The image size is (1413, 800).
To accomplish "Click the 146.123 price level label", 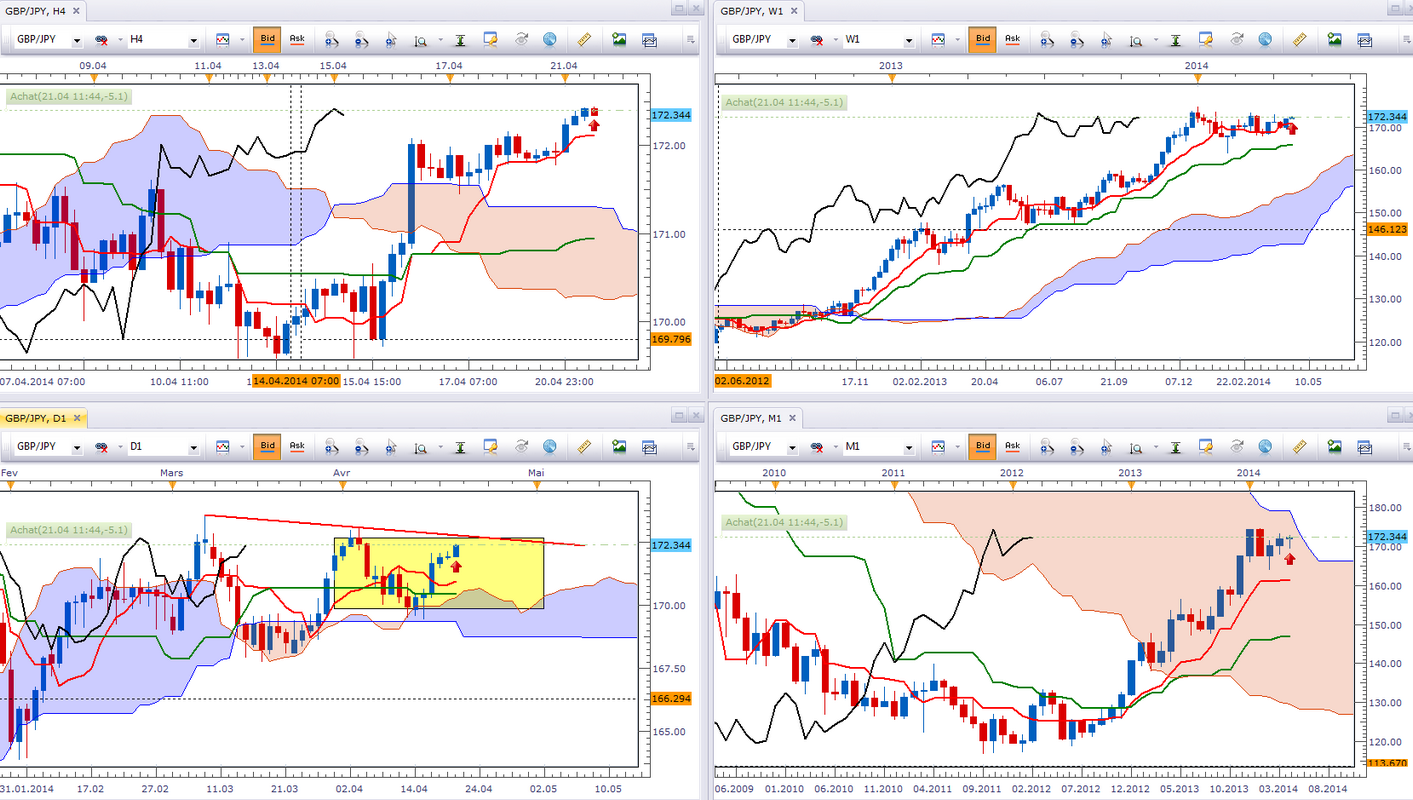I will [x=1386, y=229].
